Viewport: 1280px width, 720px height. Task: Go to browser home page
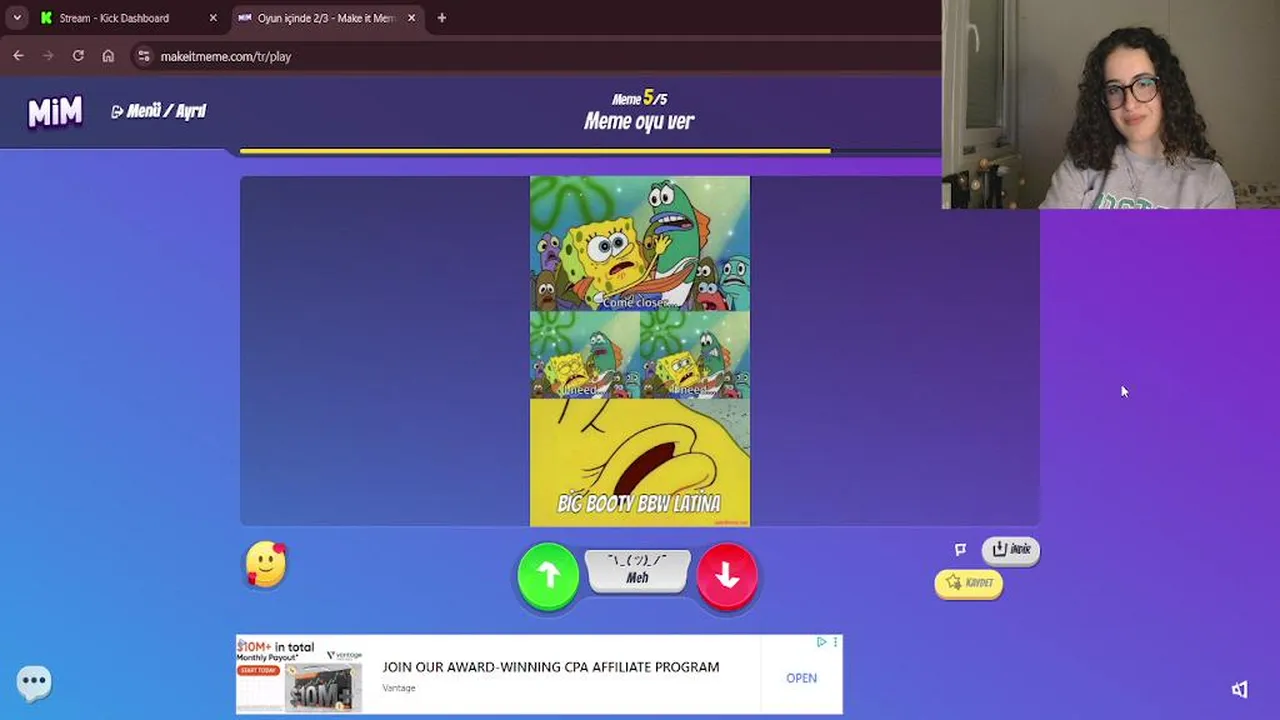[108, 56]
